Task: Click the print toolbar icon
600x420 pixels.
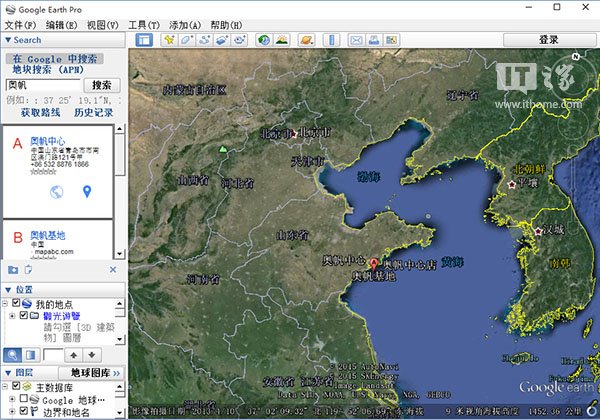Action: tap(374, 40)
